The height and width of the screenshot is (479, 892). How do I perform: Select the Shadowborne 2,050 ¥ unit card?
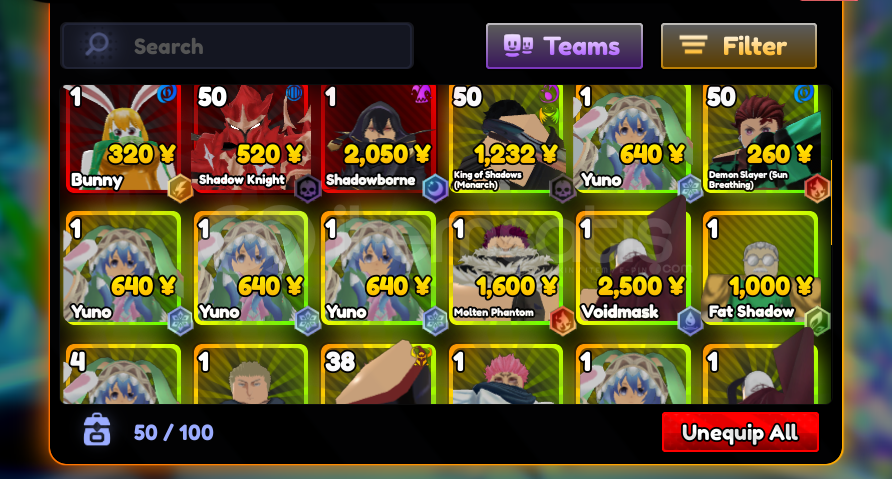[378, 138]
